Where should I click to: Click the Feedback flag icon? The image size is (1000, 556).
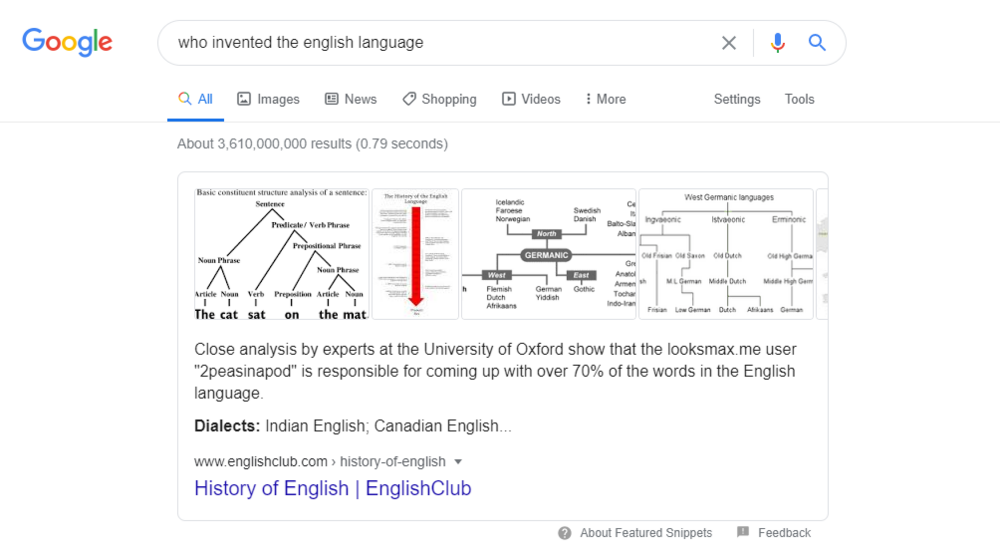(743, 532)
